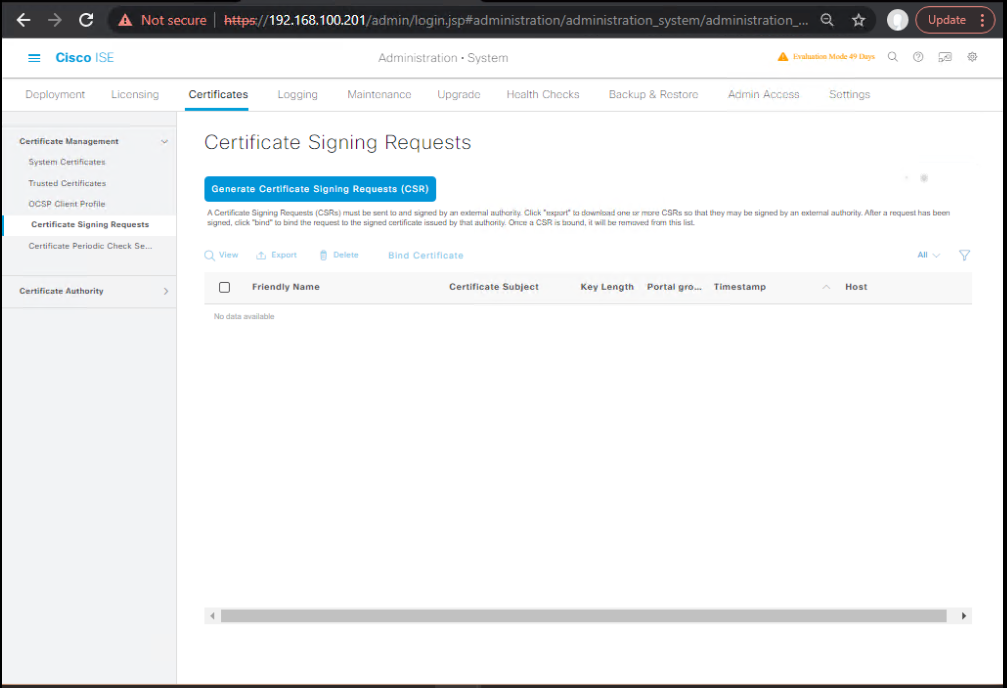Viewport: 1007px width, 688px height.
Task: Open the ISE interactive features icon
Action: [945, 57]
